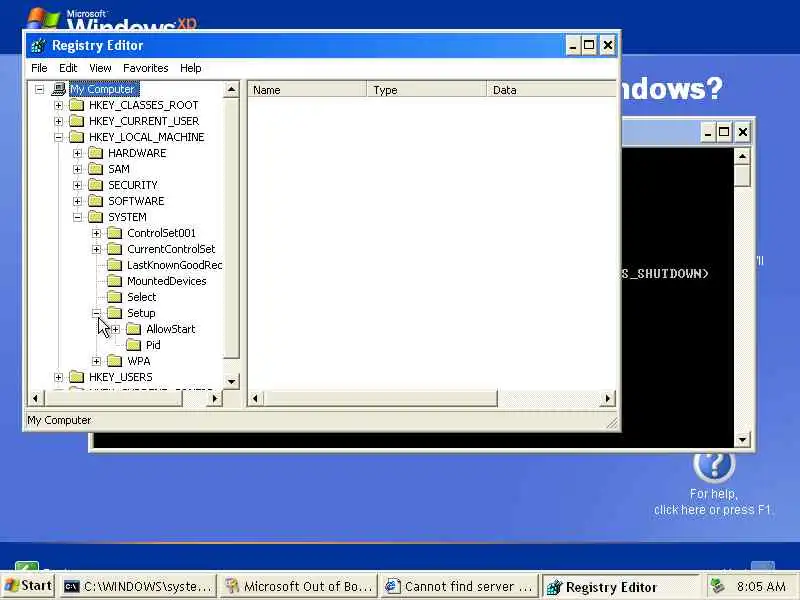Click the HKEY_CLASSES_ROOT folder icon
Screen dimensions: 800x600
click(77, 105)
